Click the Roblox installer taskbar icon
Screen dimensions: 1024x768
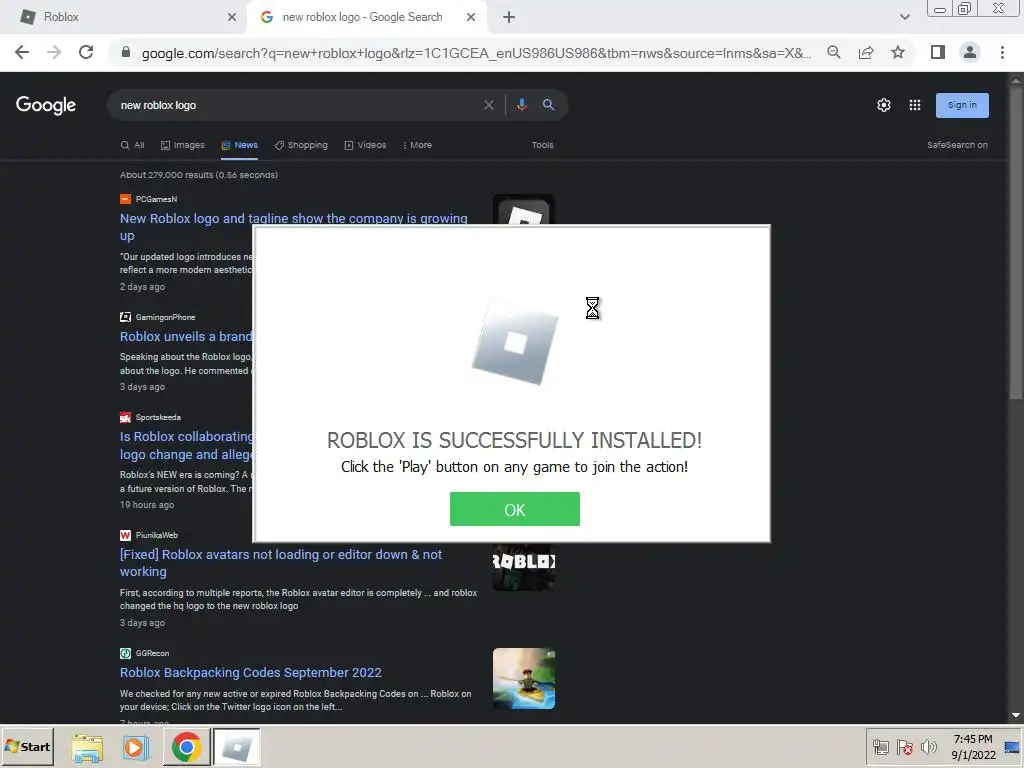point(236,747)
